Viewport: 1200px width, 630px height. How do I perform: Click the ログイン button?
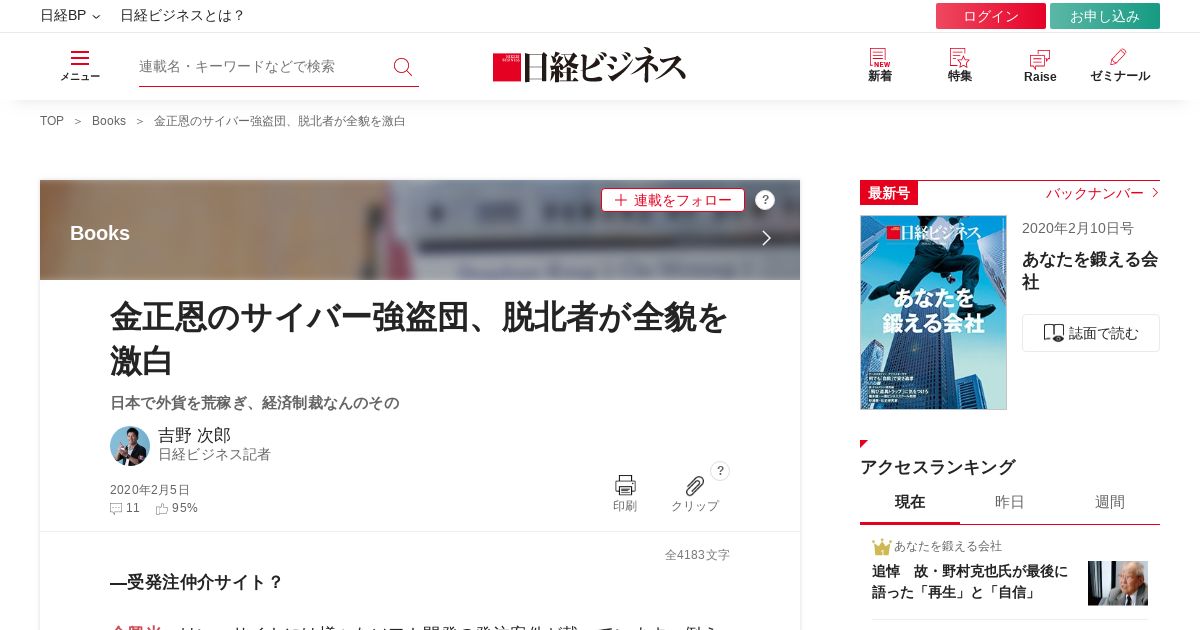tap(991, 16)
